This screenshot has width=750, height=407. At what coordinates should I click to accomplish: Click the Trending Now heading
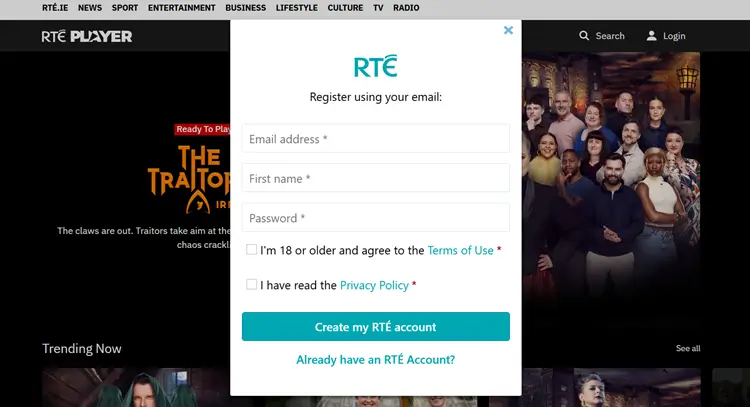82,349
